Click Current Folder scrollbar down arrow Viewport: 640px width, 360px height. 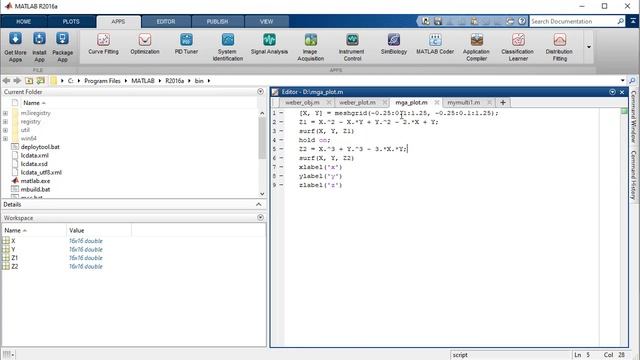(x=262, y=194)
